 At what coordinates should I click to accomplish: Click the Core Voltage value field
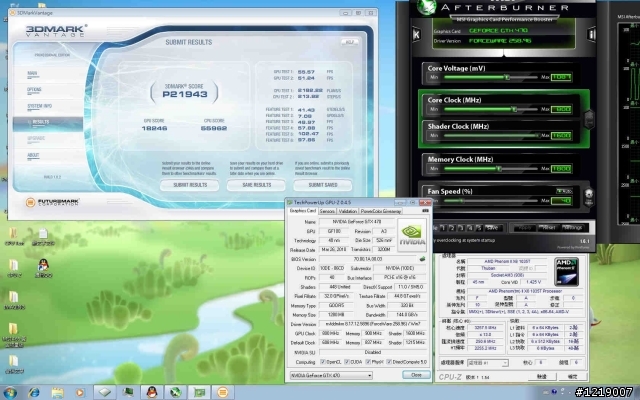[561, 77]
